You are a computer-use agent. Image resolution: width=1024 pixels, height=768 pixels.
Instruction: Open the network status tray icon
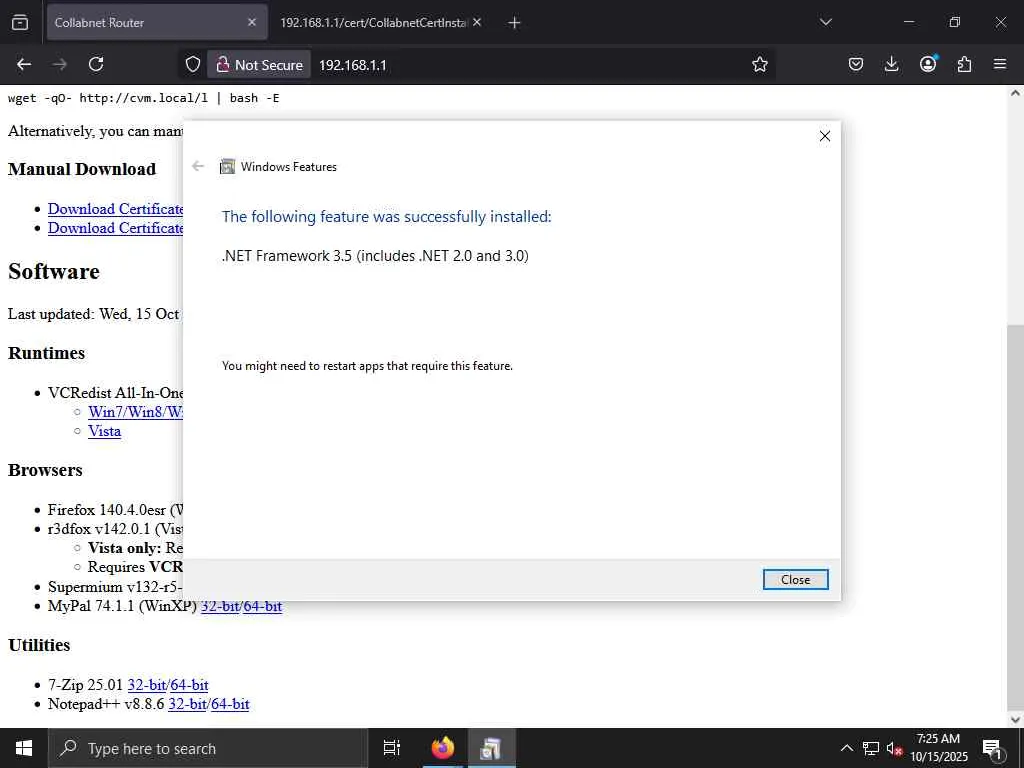click(x=871, y=748)
